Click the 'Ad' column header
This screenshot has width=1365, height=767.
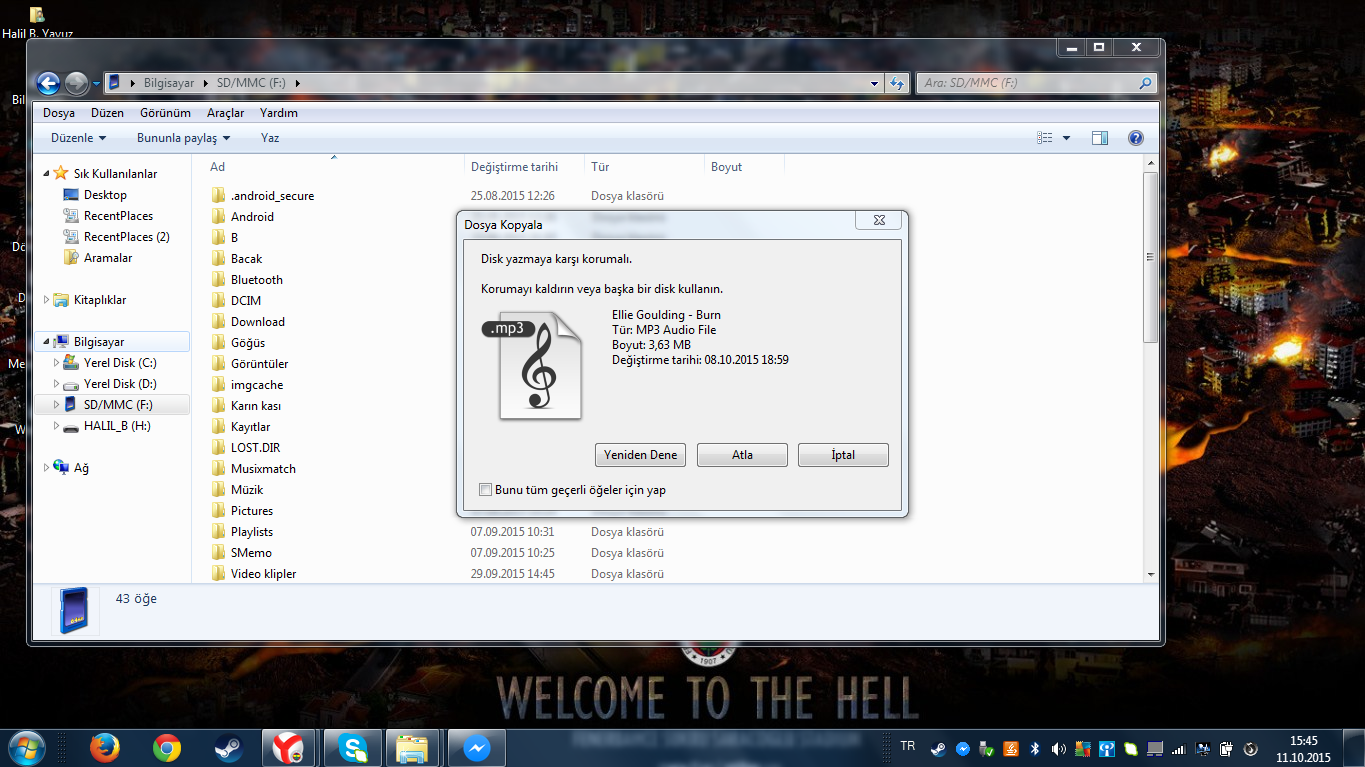click(x=217, y=167)
